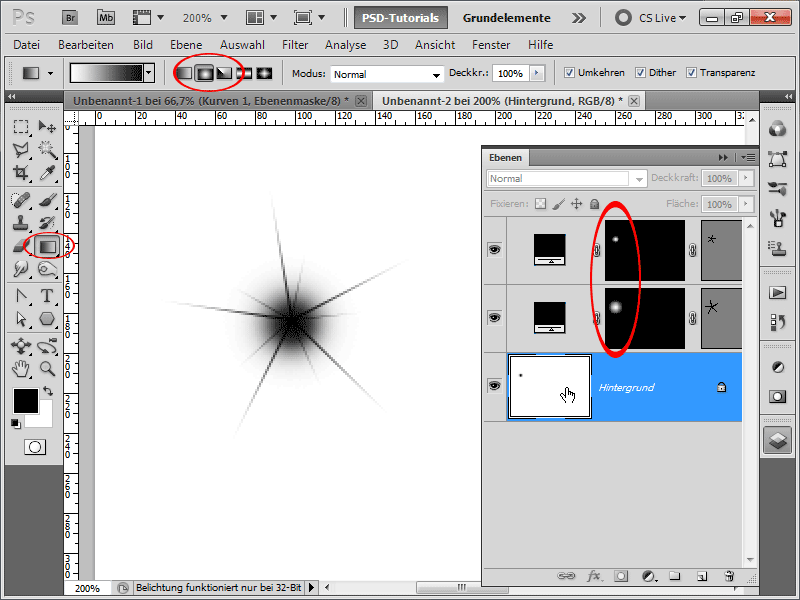Screen dimensions: 800x600
Task: Hide the Hintergrund layer
Action: click(494, 386)
